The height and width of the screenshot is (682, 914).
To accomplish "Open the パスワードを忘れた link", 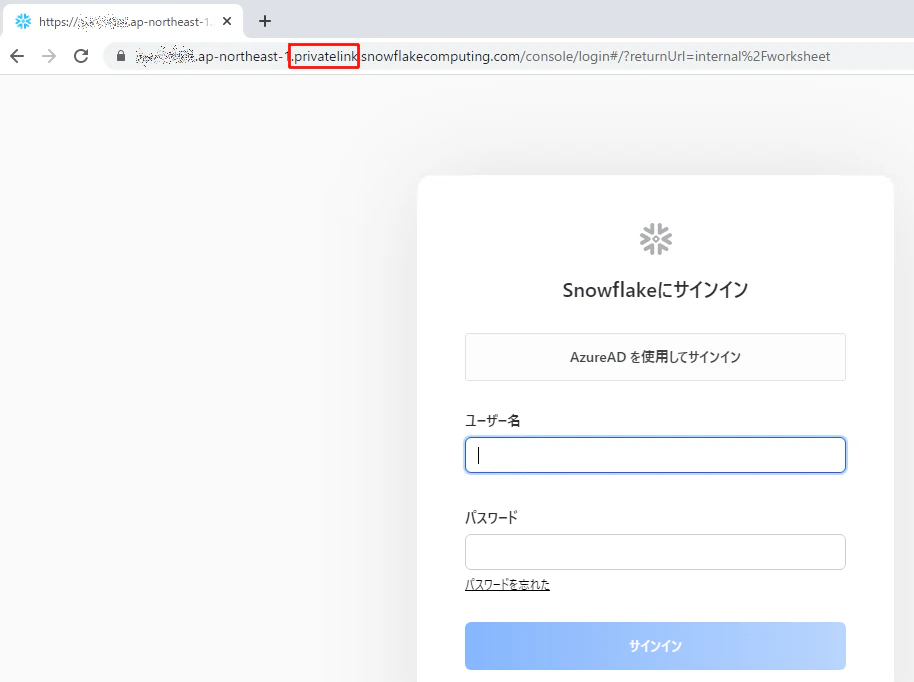I will click(507, 584).
